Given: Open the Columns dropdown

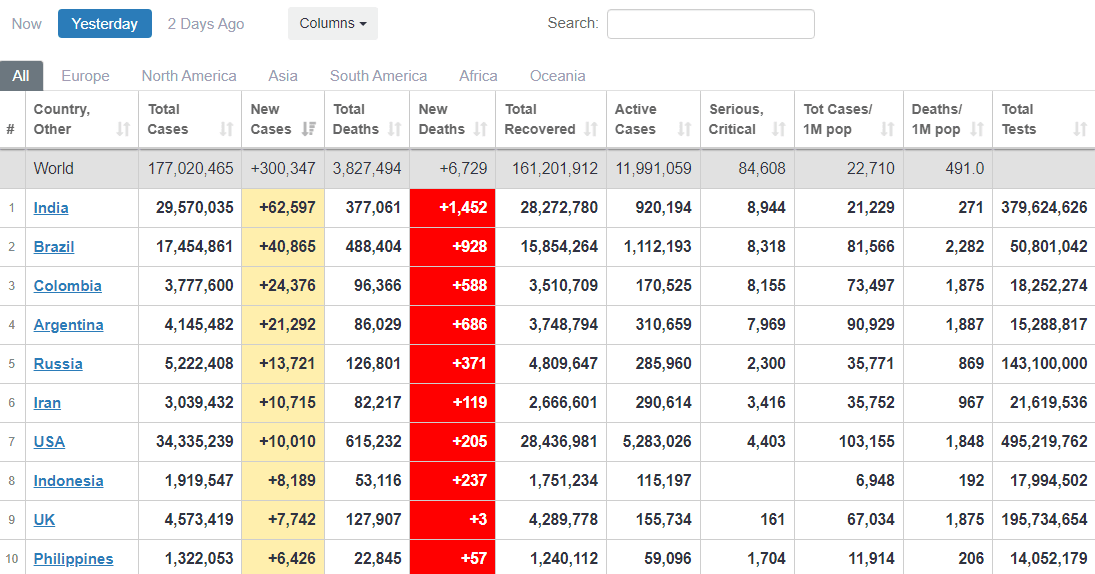Looking at the screenshot, I should tap(332, 23).
